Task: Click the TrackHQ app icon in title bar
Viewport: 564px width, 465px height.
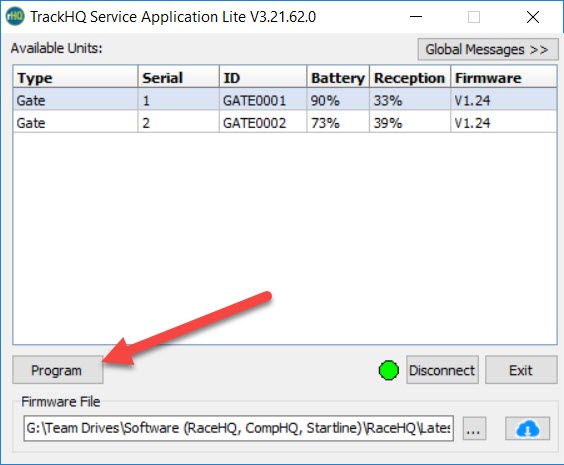Action: (15, 17)
